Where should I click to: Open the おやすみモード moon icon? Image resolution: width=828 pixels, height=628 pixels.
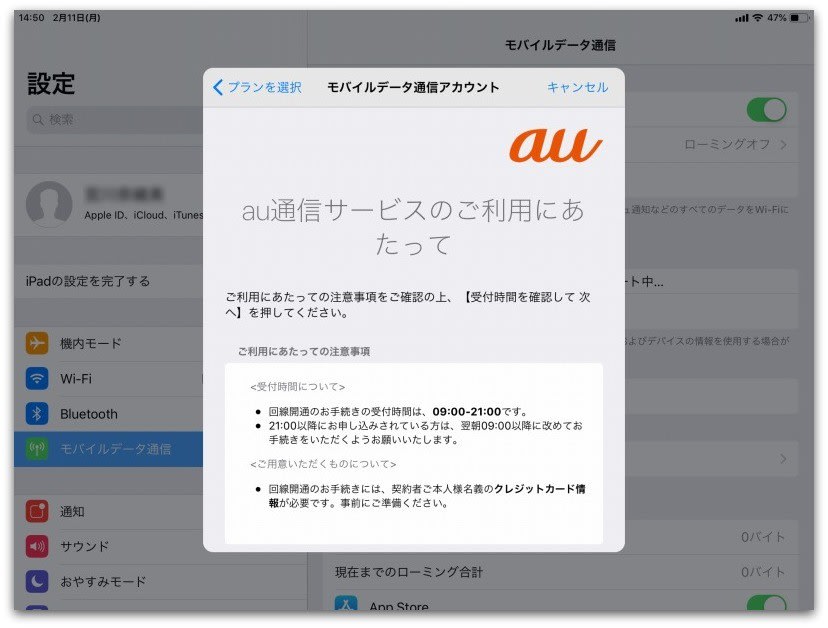[x=37, y=582]
